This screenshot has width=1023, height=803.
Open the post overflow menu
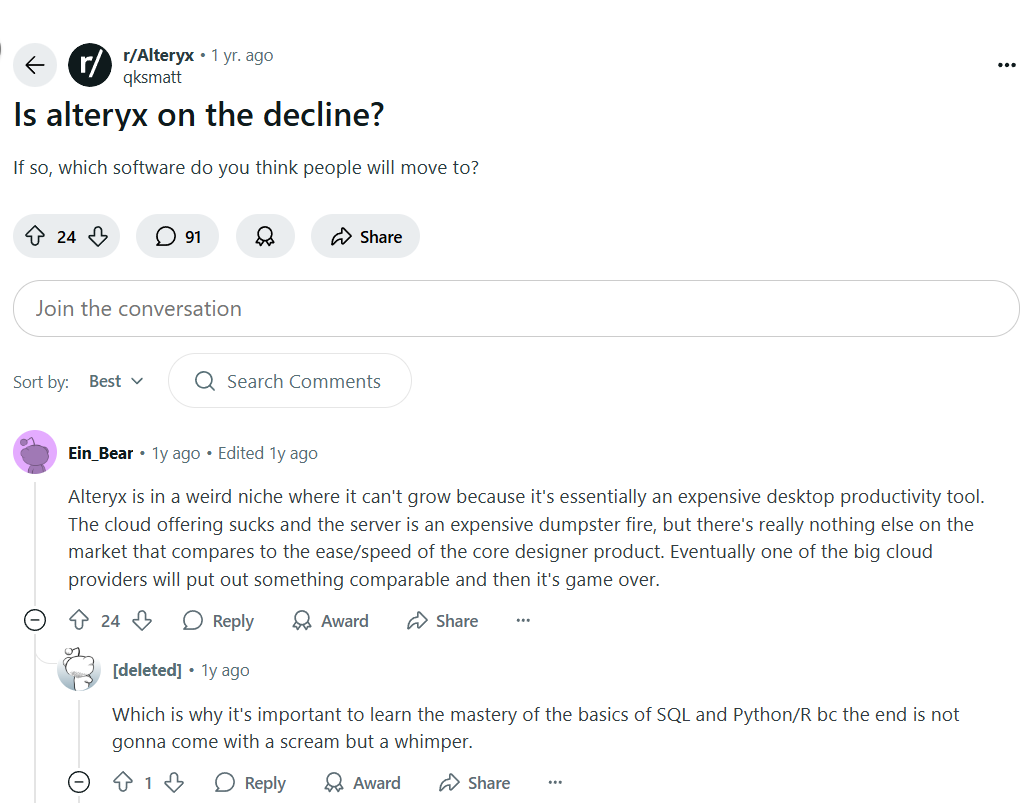[1006, 64]
